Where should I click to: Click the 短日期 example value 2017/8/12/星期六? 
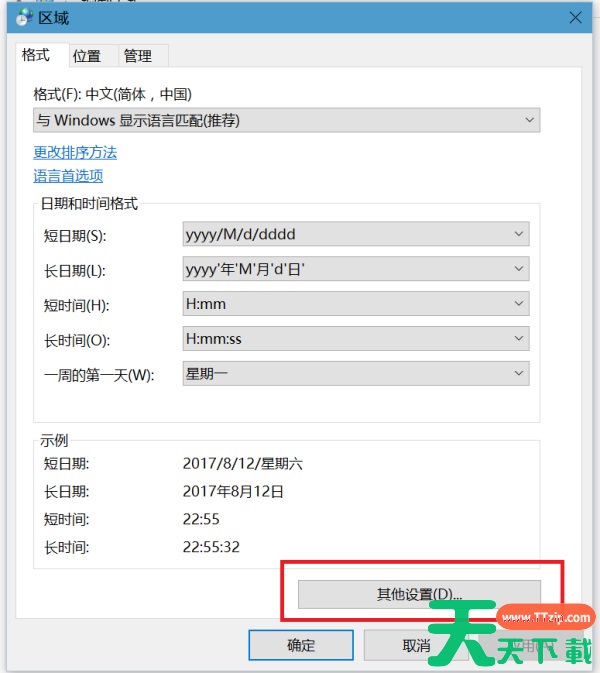pyautogui.click(x=240, y=464)
